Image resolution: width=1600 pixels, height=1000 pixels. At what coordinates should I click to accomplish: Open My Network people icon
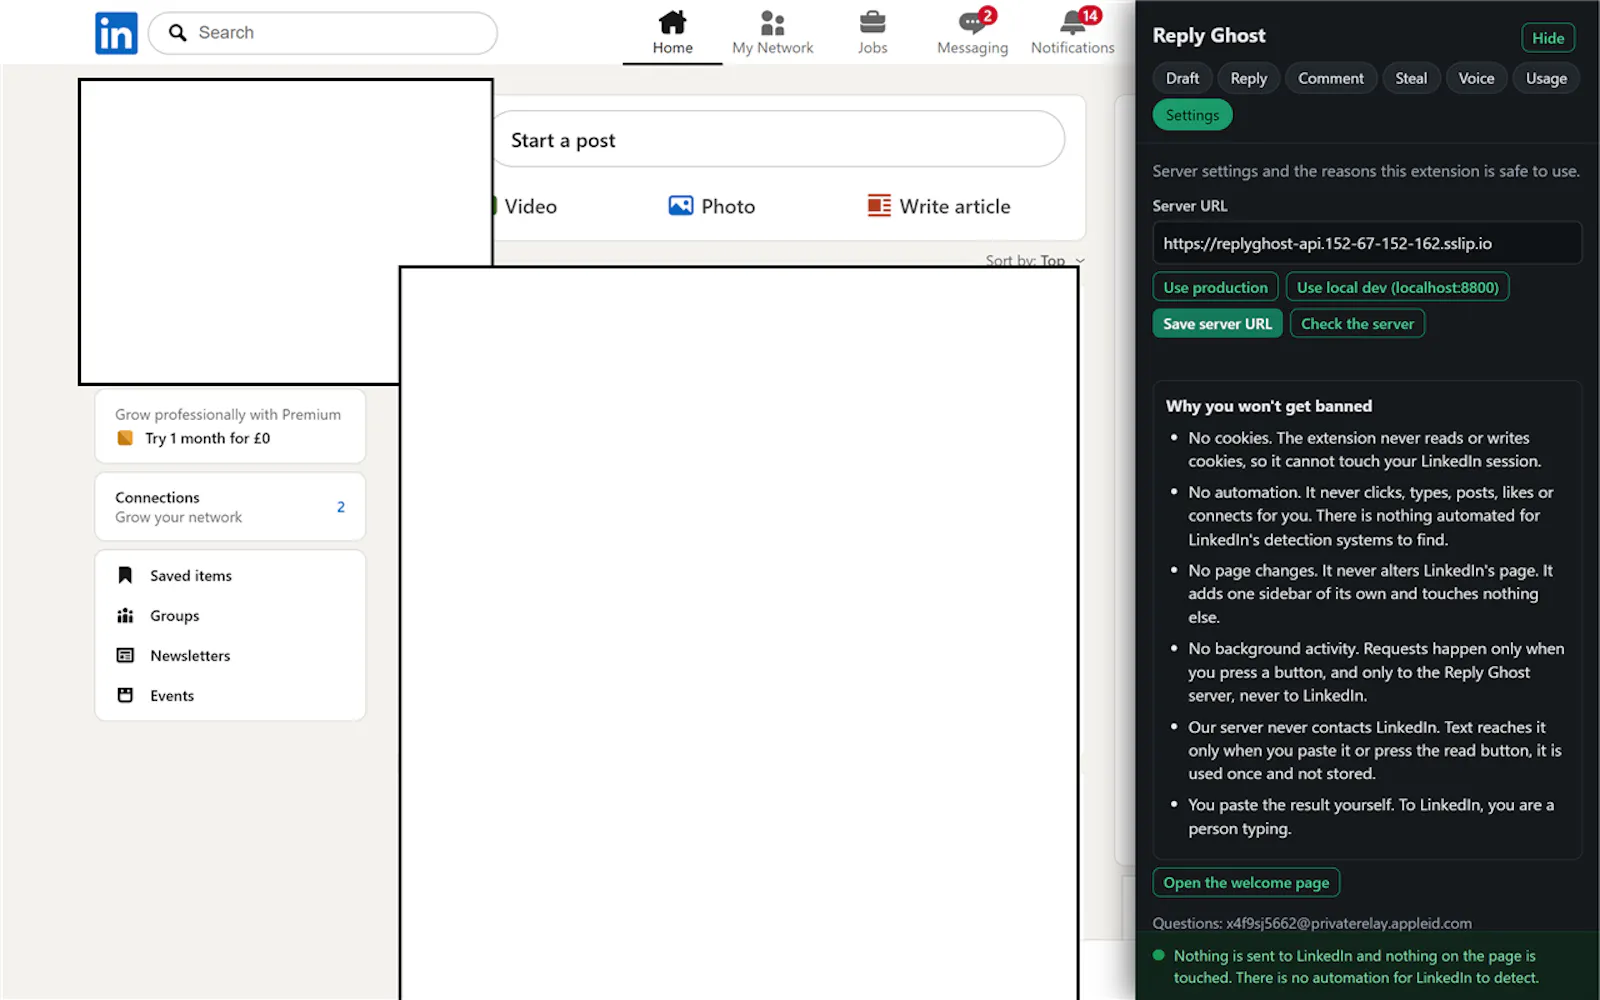pyautogui.click(x=772, y=22)
